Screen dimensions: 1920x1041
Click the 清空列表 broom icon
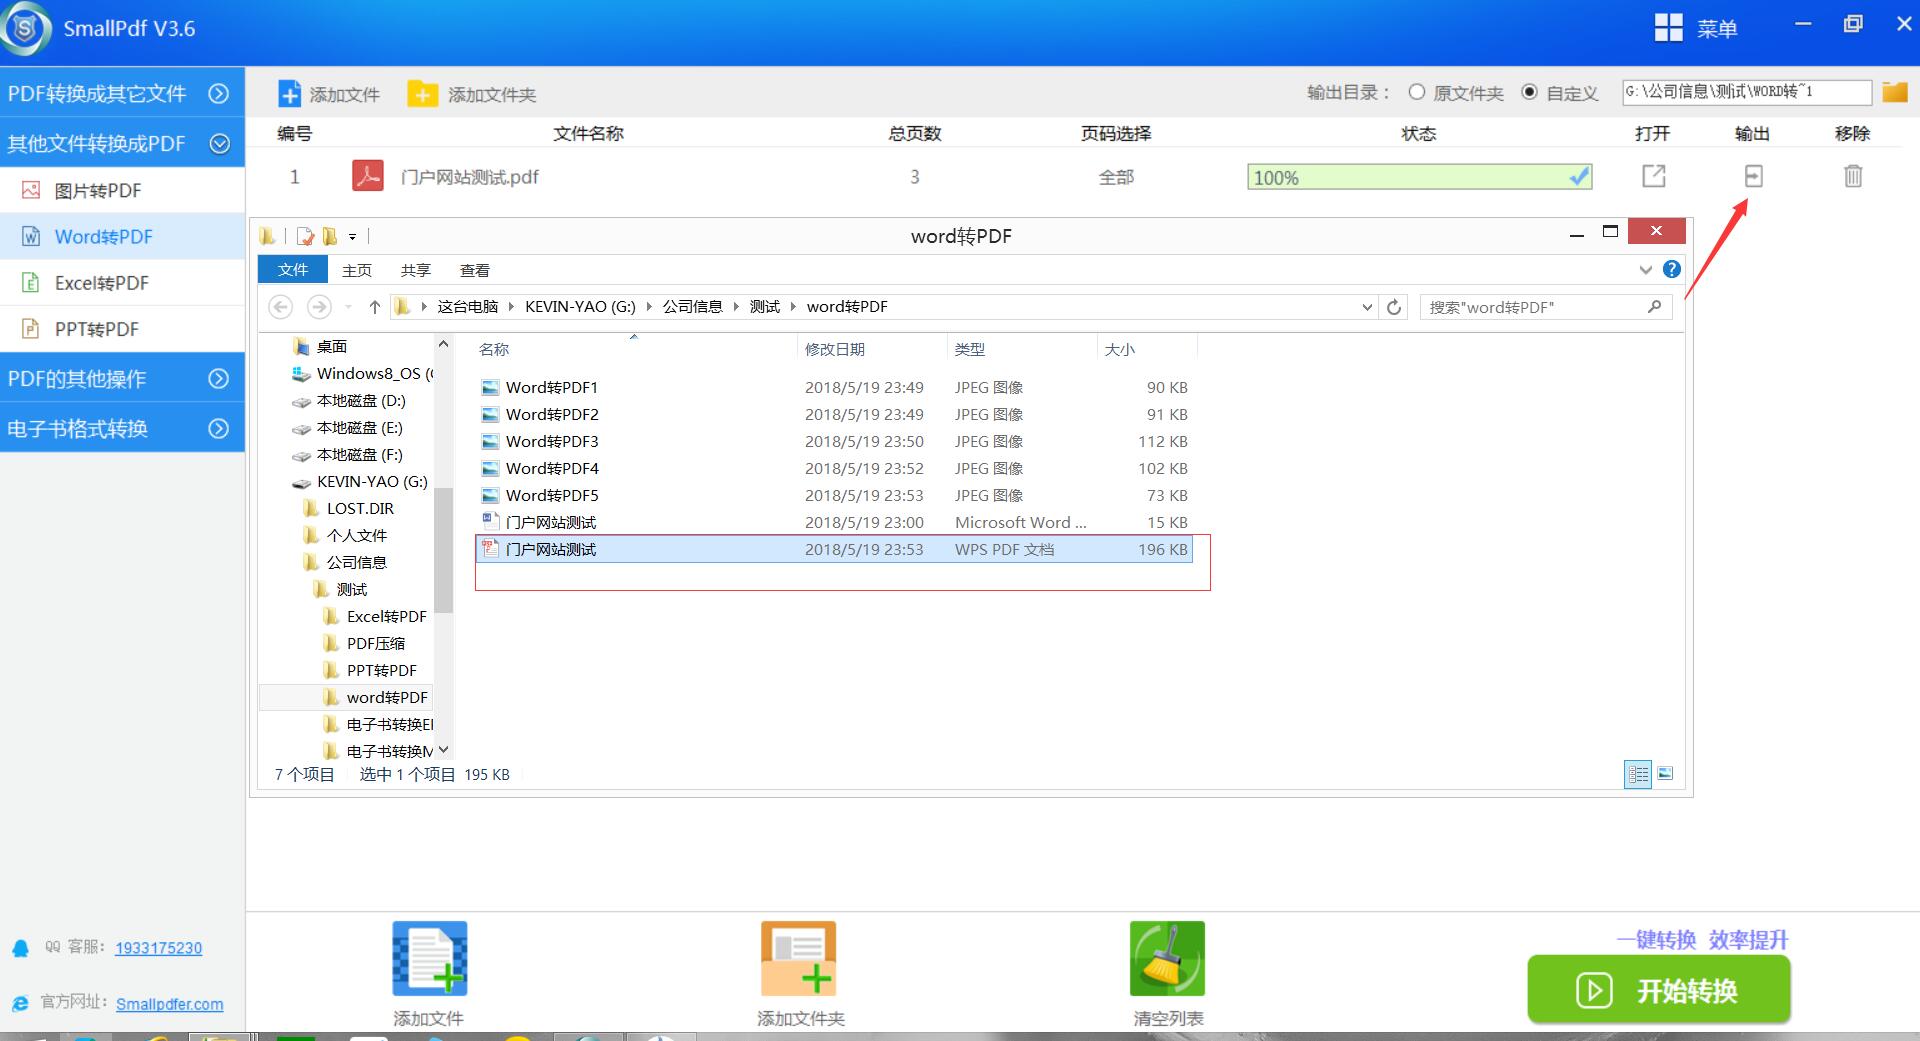(x=1167, y=958)
